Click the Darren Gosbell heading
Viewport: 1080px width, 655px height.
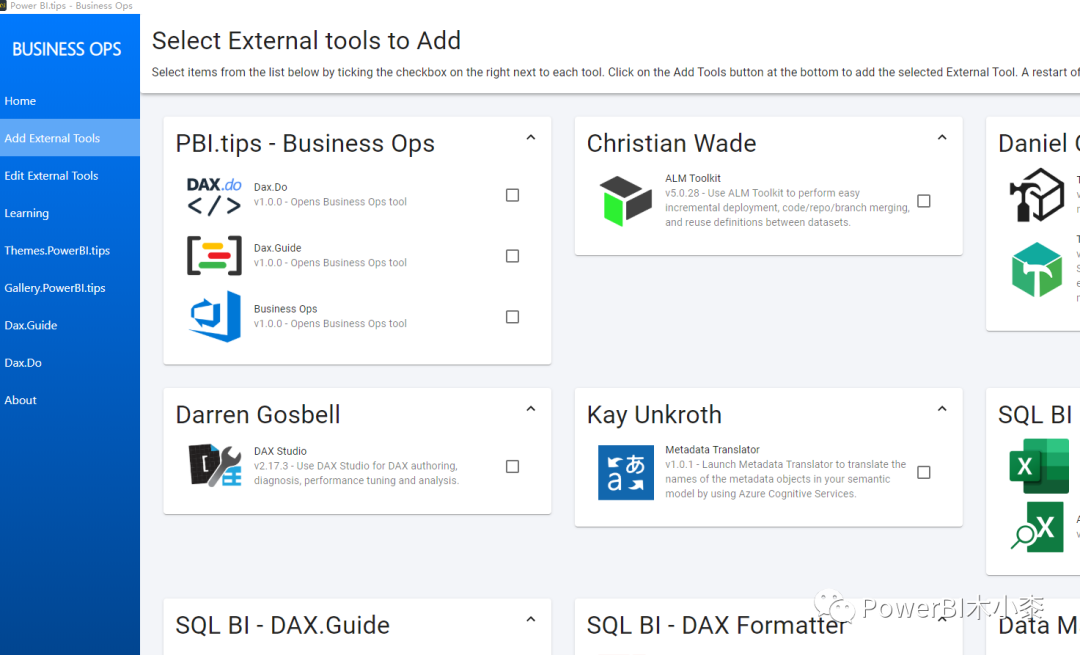[x=258, y=415]
